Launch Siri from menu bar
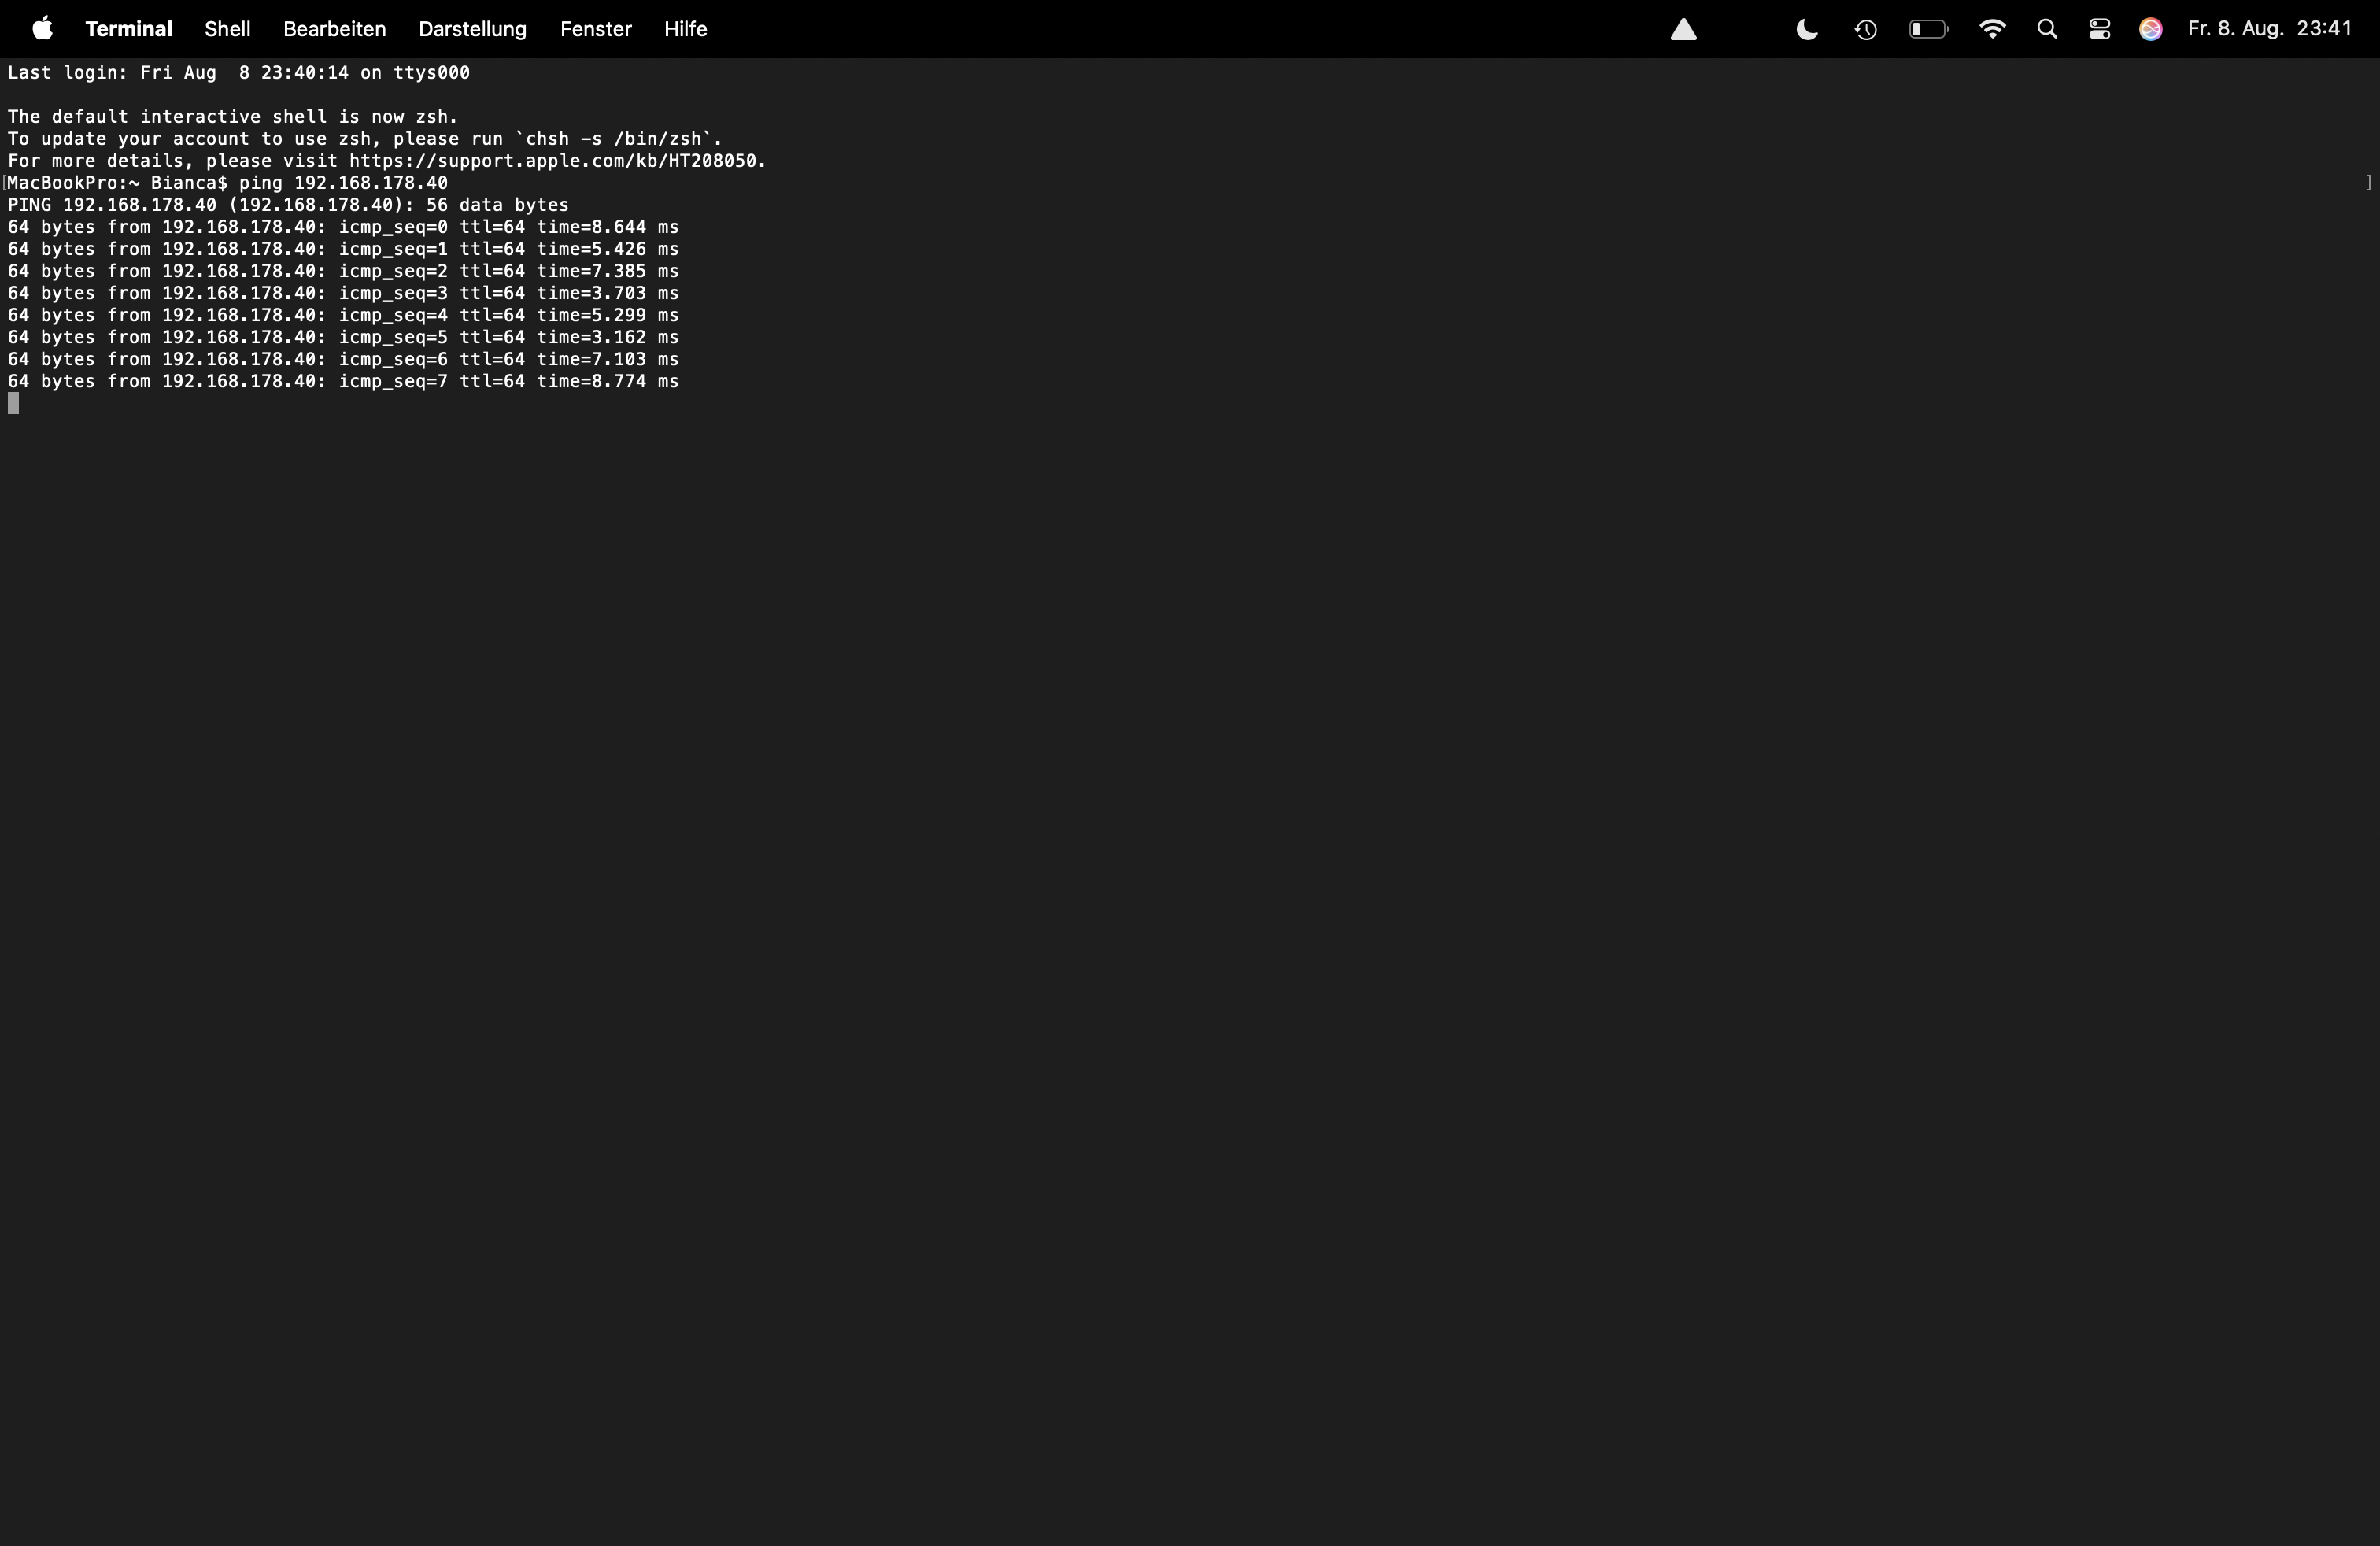 (2151, 30)
